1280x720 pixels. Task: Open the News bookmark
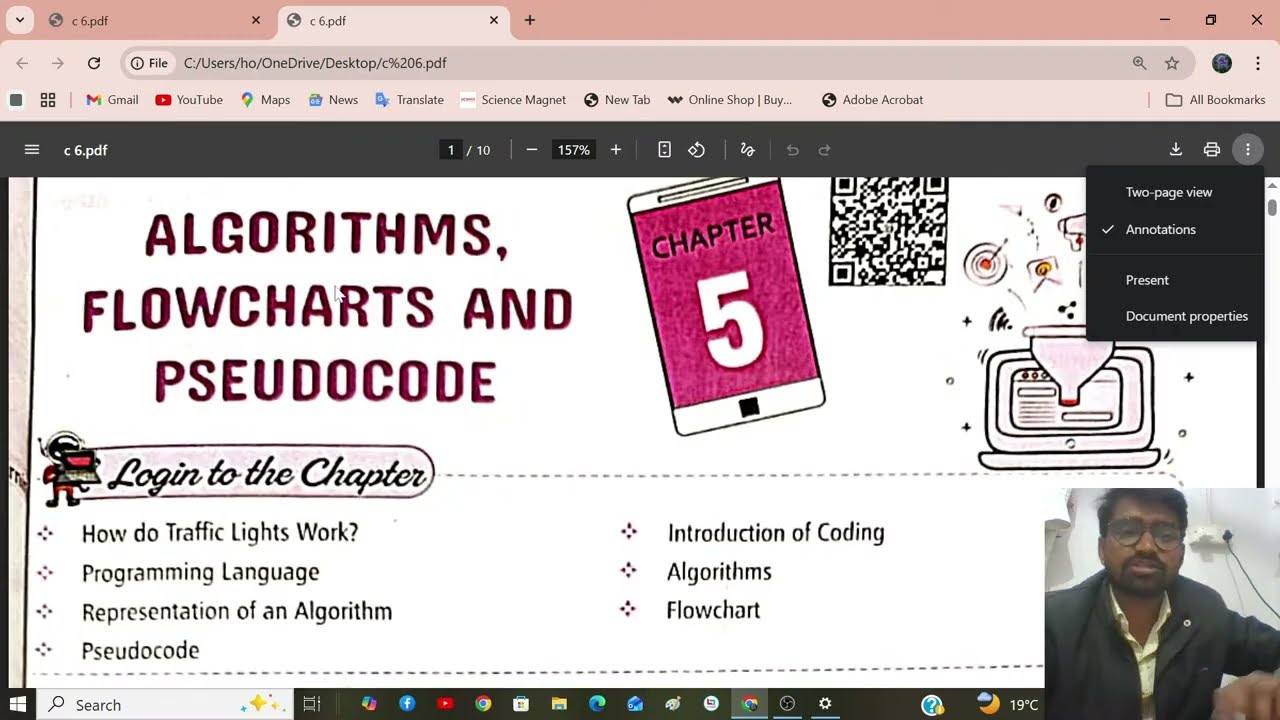tap(333, 100)
